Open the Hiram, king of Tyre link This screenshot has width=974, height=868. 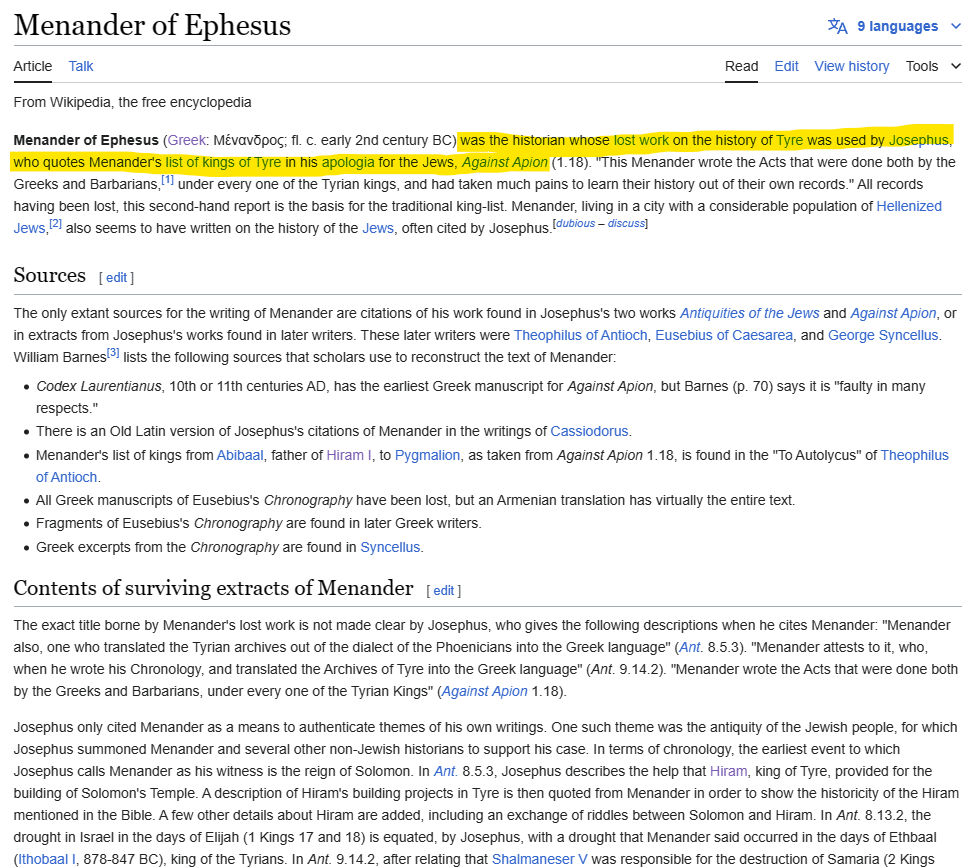[728, 772]
